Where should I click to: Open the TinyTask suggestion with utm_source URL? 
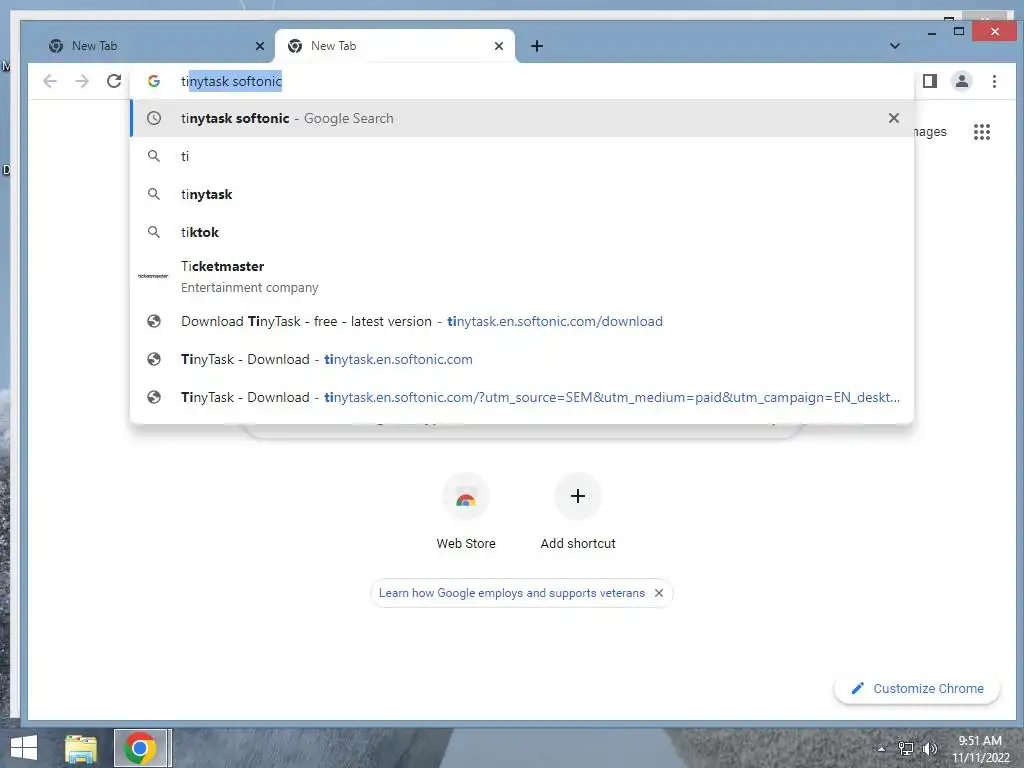pos(522,397)
